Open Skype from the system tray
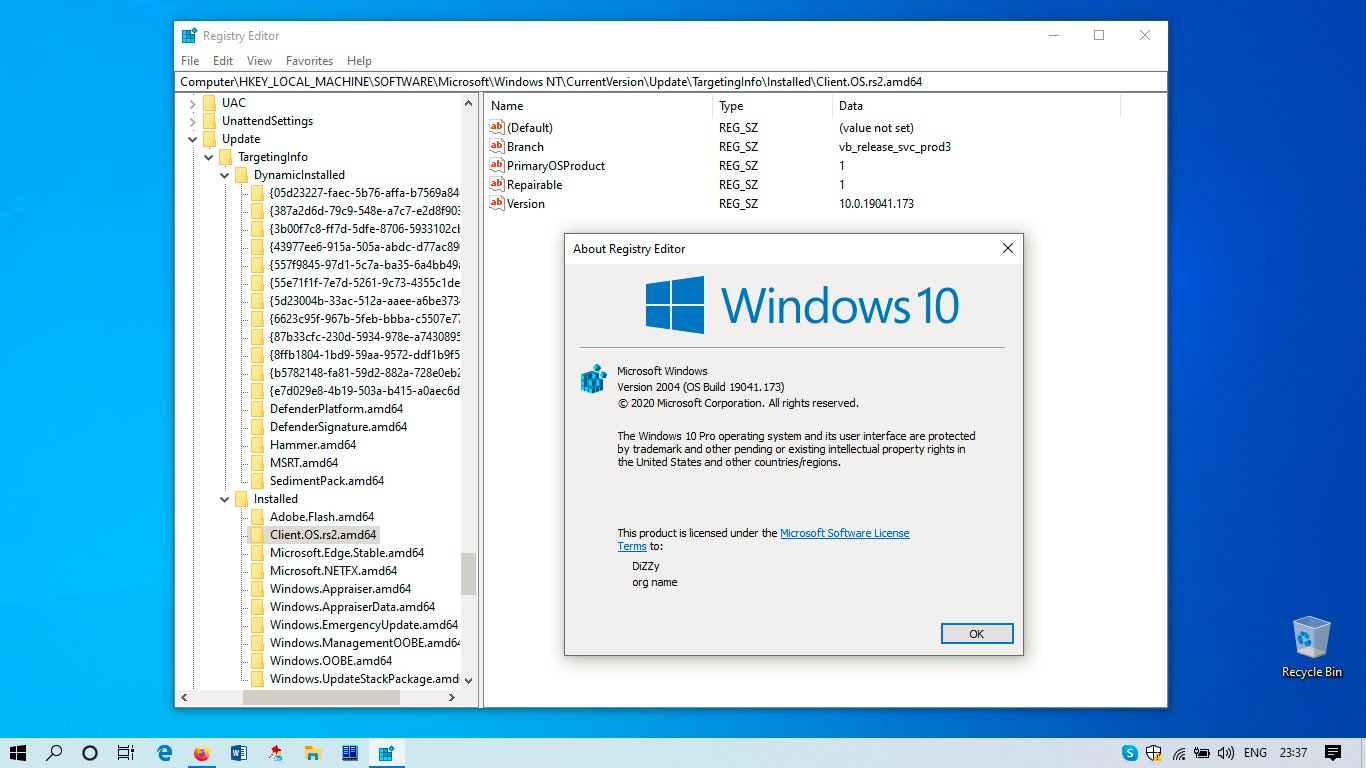 (1130, 753)
